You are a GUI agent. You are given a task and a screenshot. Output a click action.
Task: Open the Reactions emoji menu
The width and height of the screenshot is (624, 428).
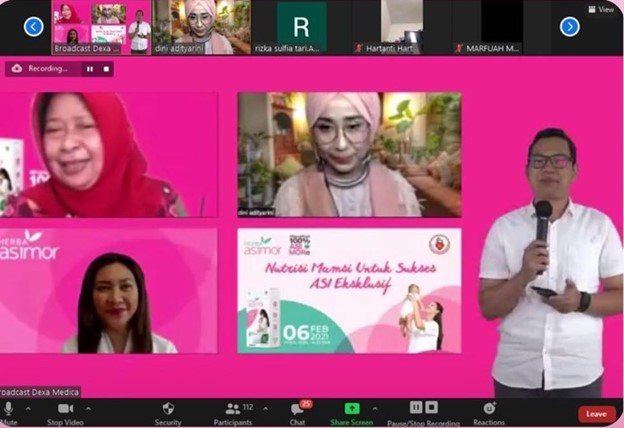(489, 414)
